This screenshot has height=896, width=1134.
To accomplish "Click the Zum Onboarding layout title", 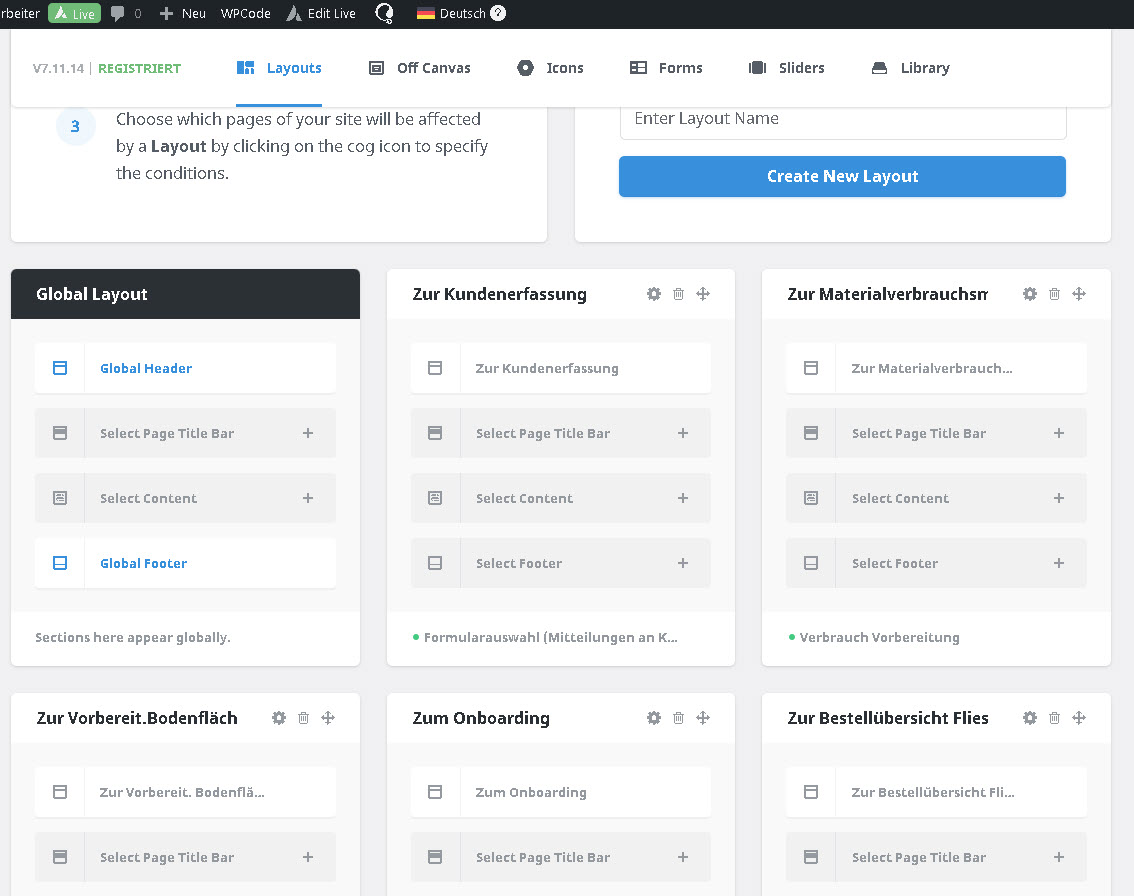I will [x=481, y=717].
